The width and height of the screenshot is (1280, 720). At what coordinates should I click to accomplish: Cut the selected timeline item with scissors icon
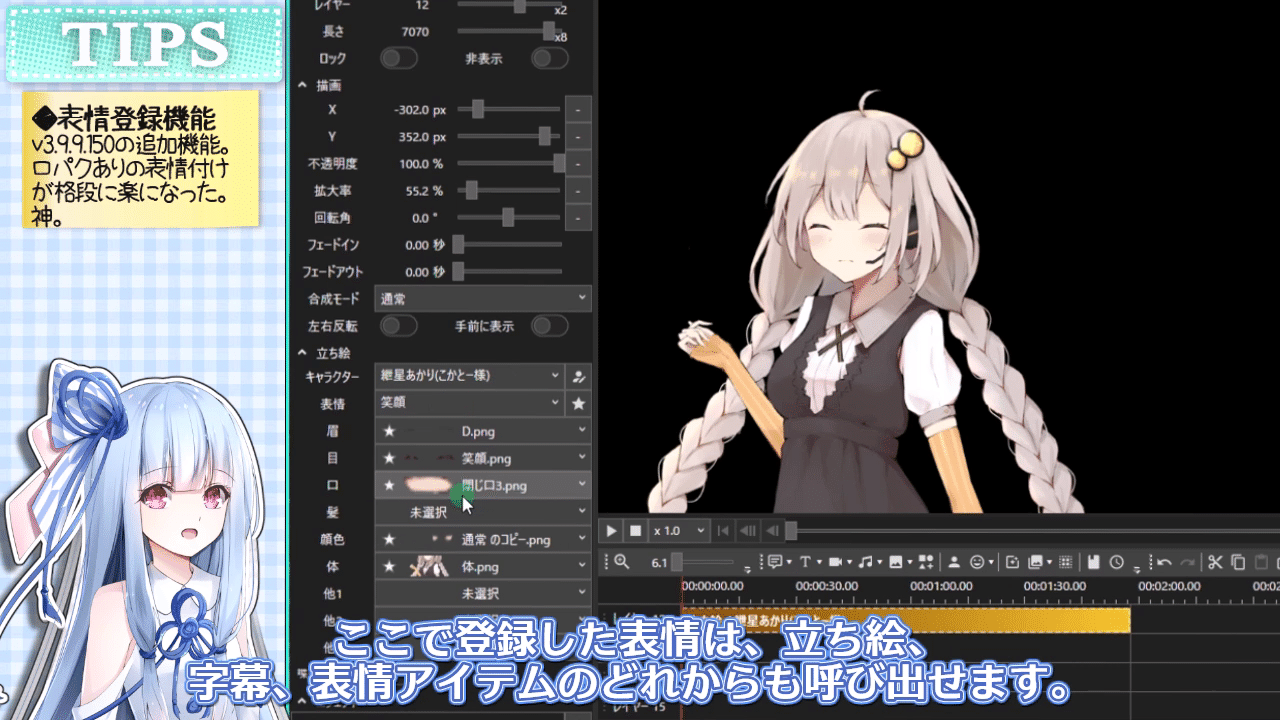click(1215, 562)
